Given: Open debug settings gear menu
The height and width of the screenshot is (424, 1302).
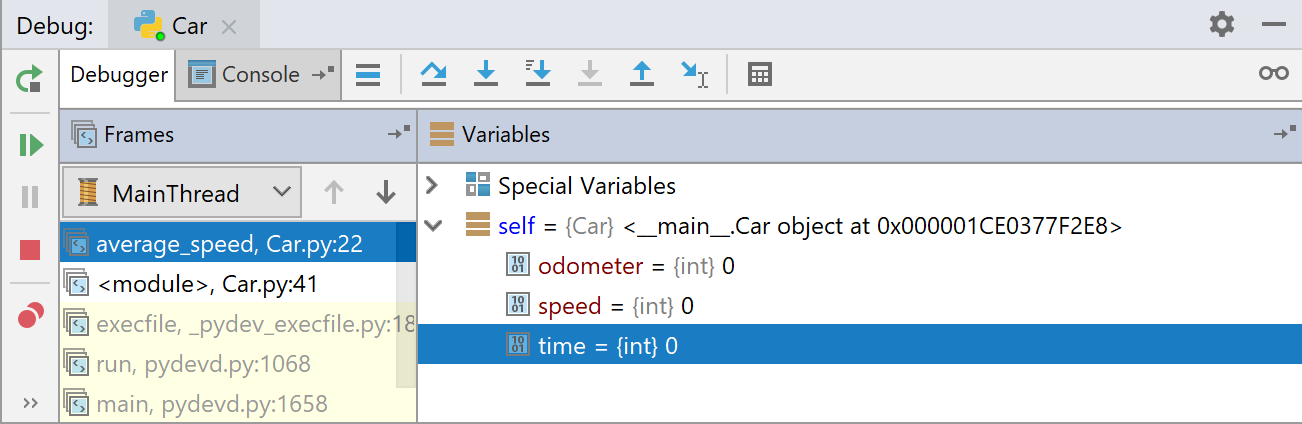Looking at the screenshot, I should coord(1221,25).
